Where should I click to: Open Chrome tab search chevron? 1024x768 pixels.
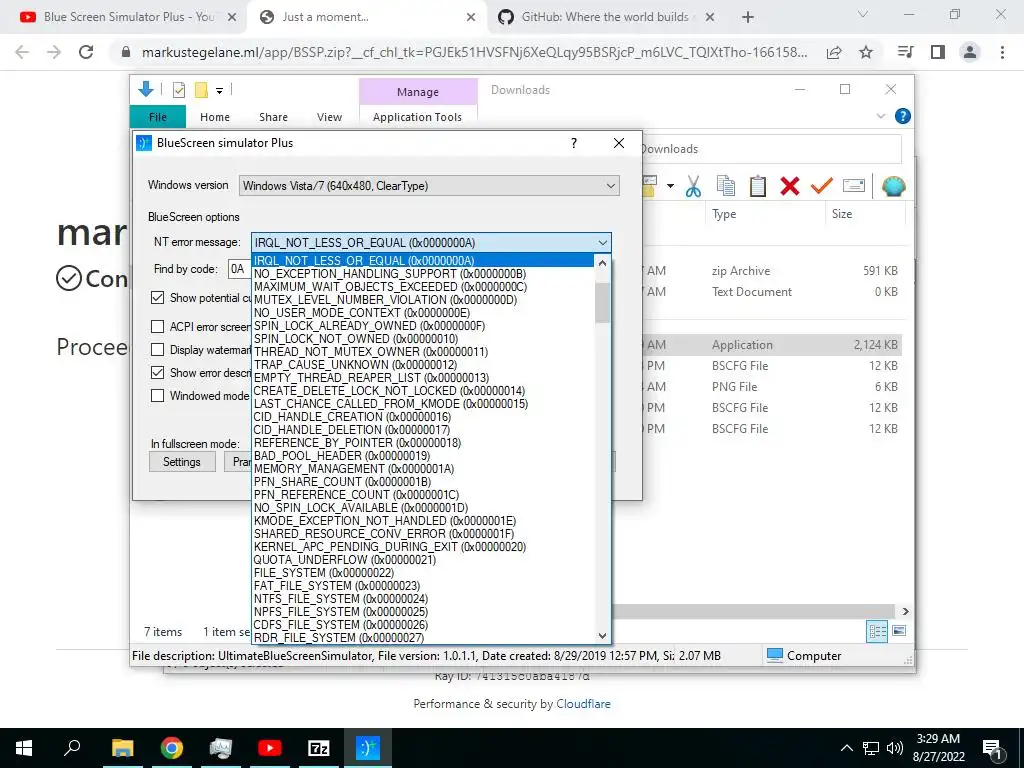point(863,14)
